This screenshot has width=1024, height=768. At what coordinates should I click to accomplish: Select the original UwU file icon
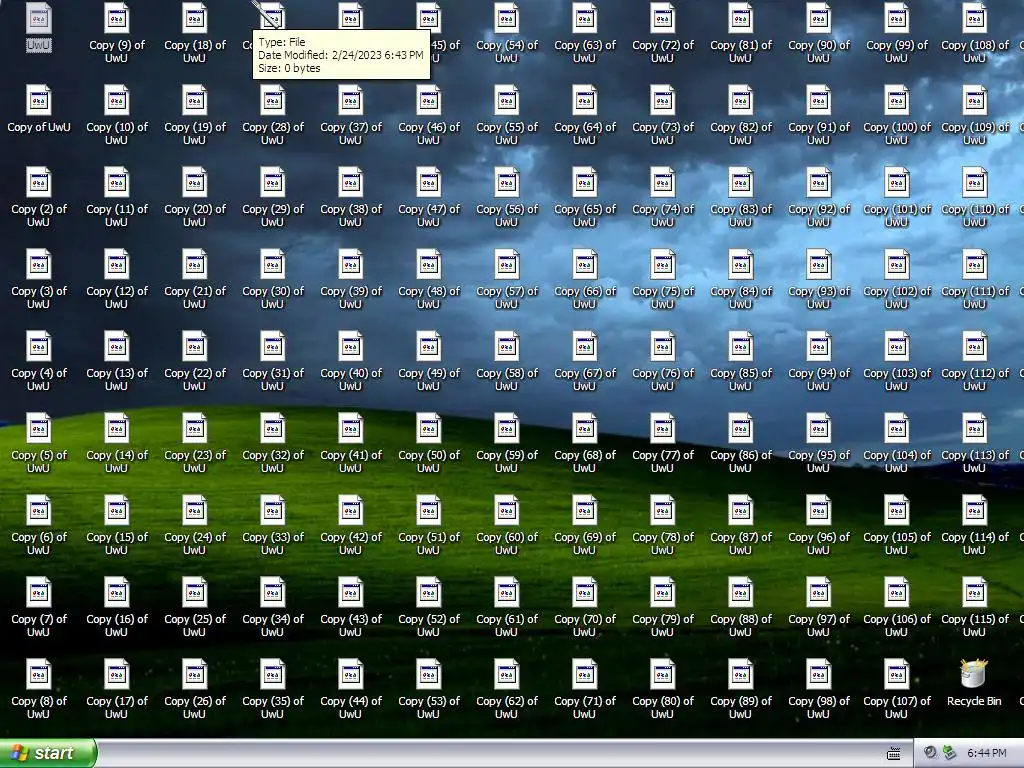pos(39,18)
